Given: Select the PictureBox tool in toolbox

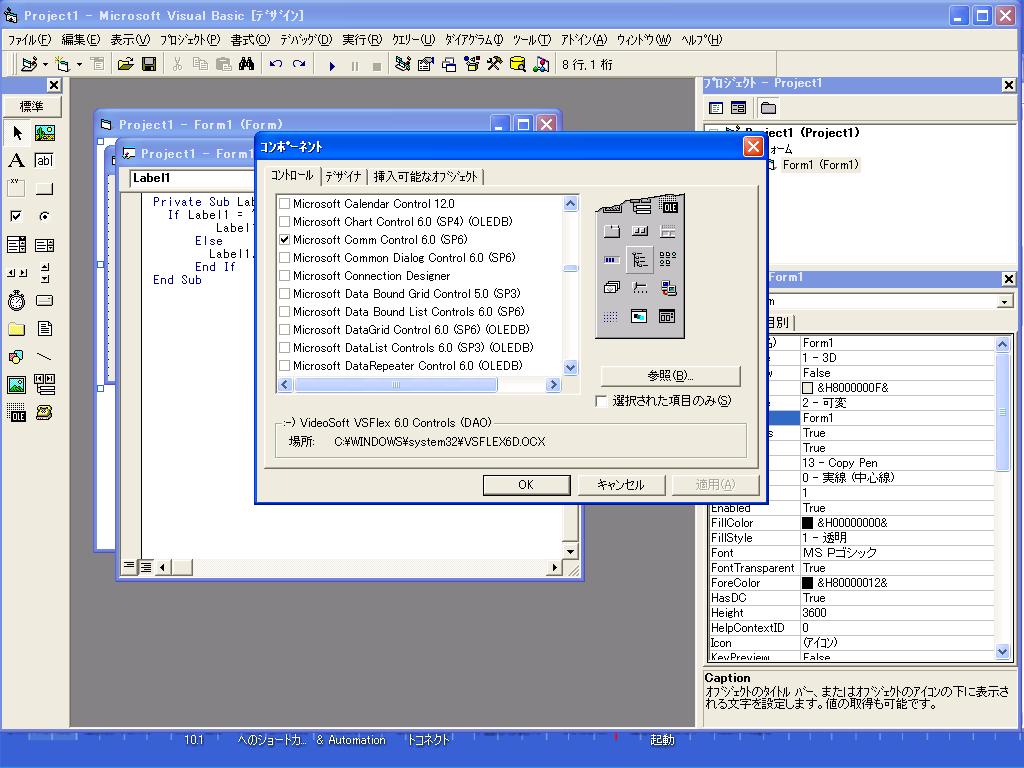Looking at the screenshot, I should click(44, 133).
